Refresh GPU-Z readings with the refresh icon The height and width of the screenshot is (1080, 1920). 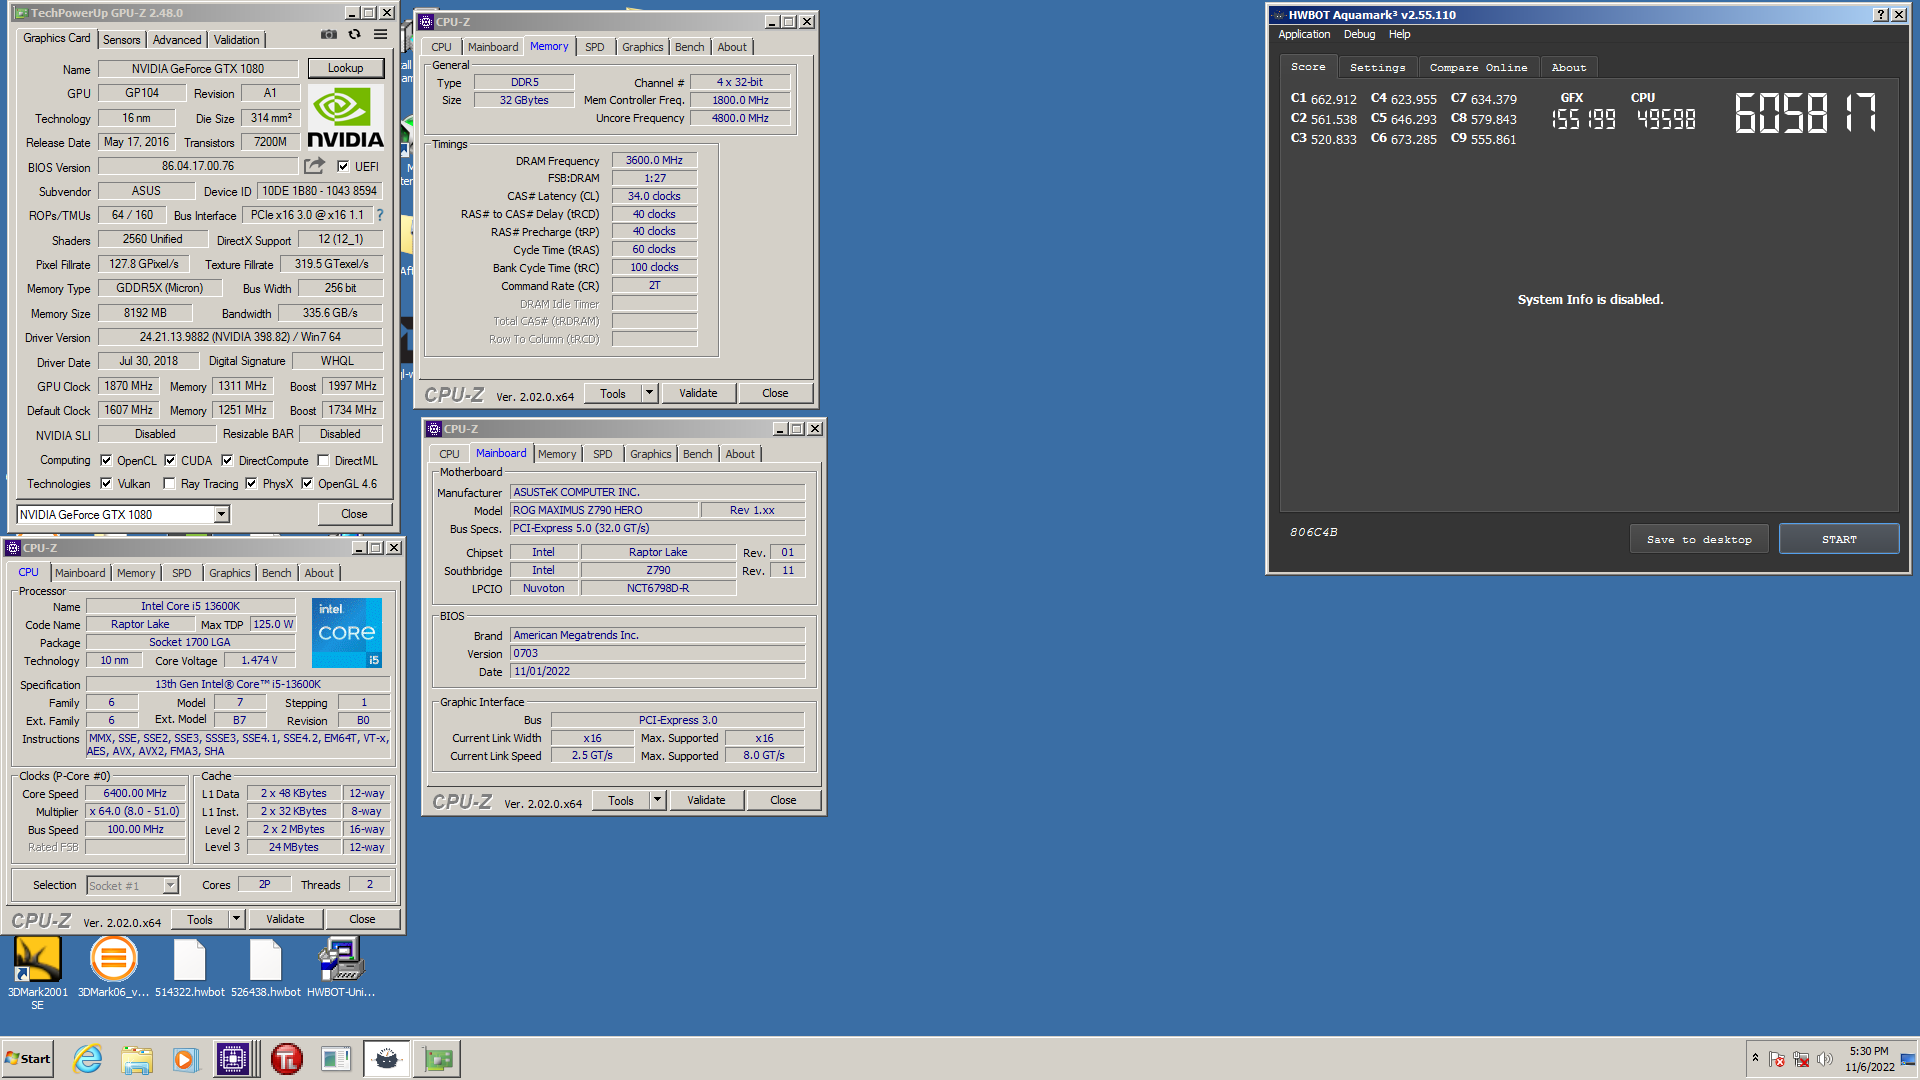354,35
